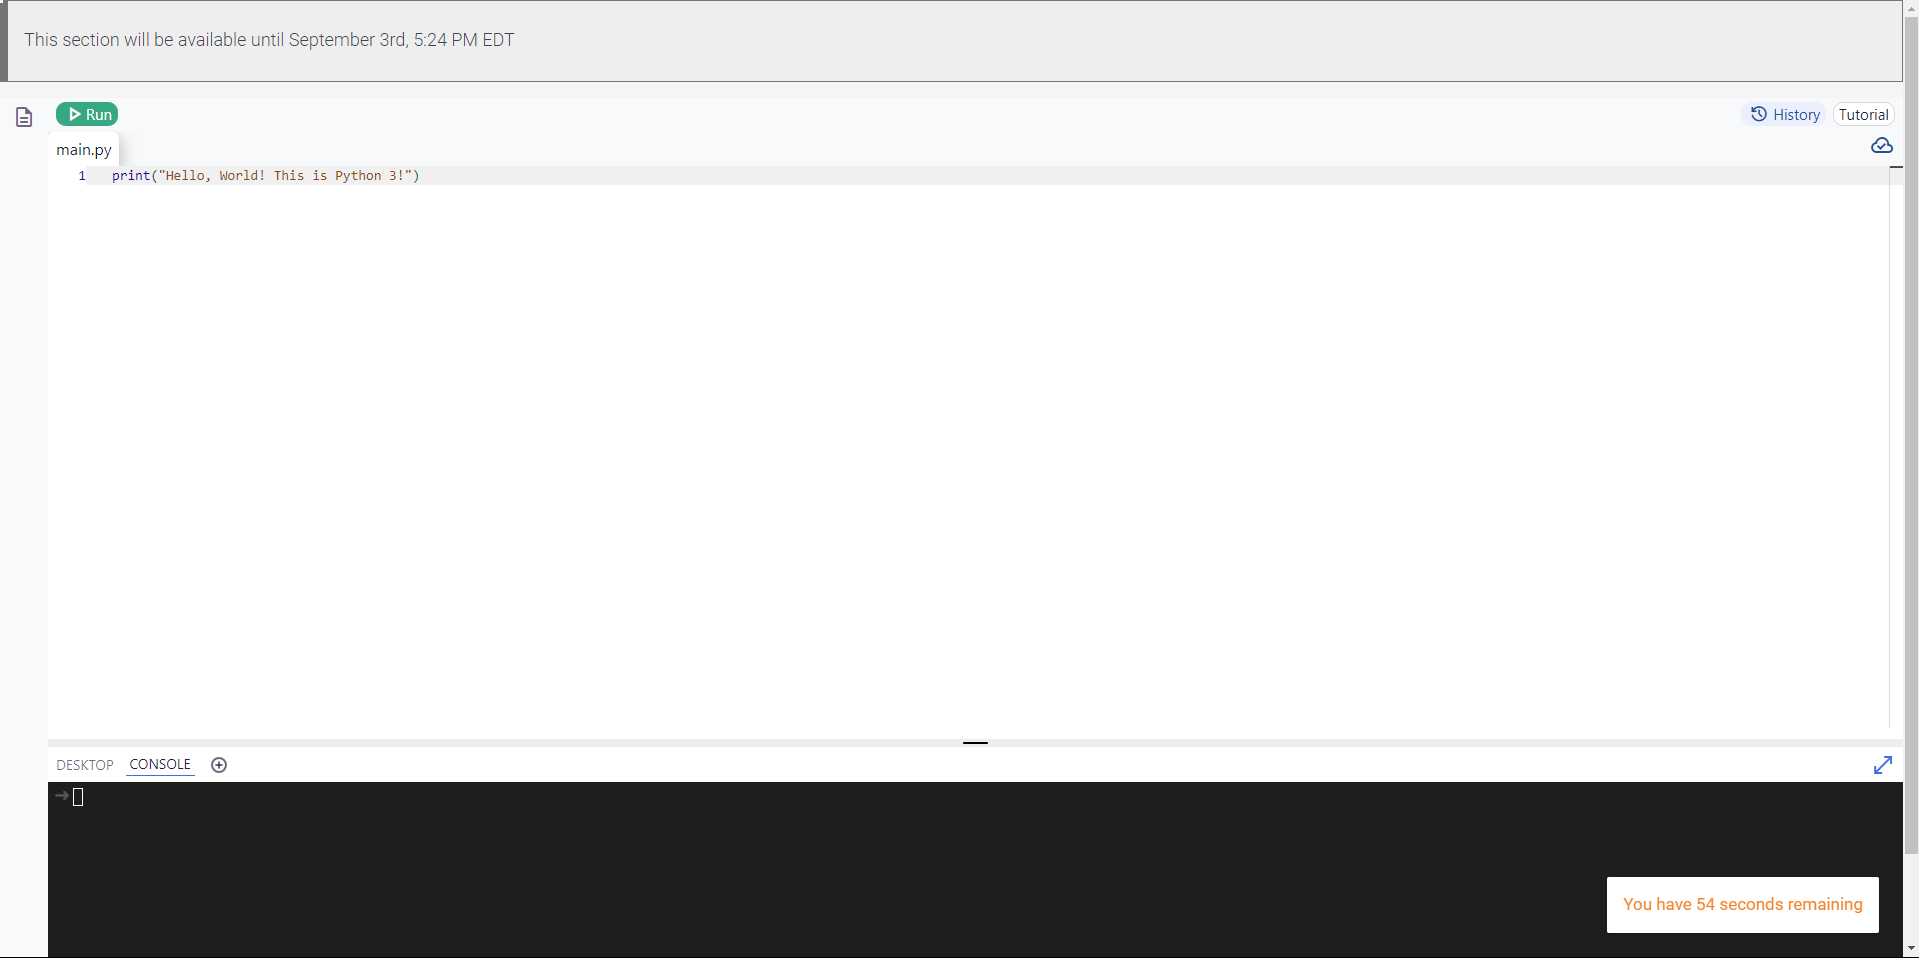Image resolution: width=1919 pixels, height=958 pixels.
Task: Open the code History
Action: pos(1785,114)
